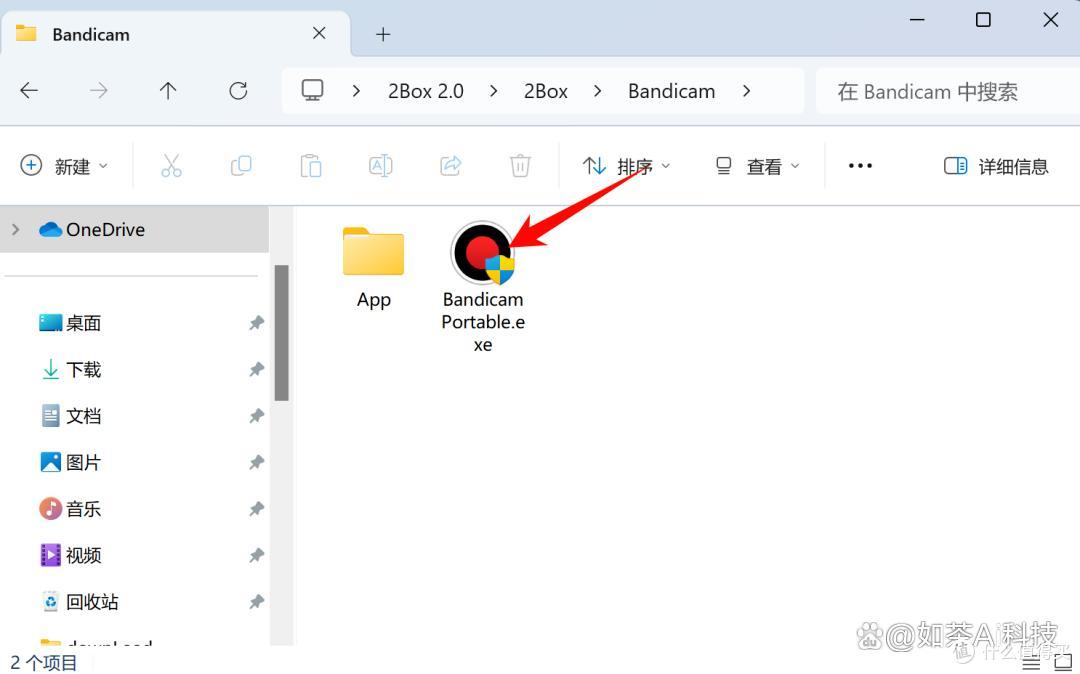Click the Copy toolbar icon

241,166
